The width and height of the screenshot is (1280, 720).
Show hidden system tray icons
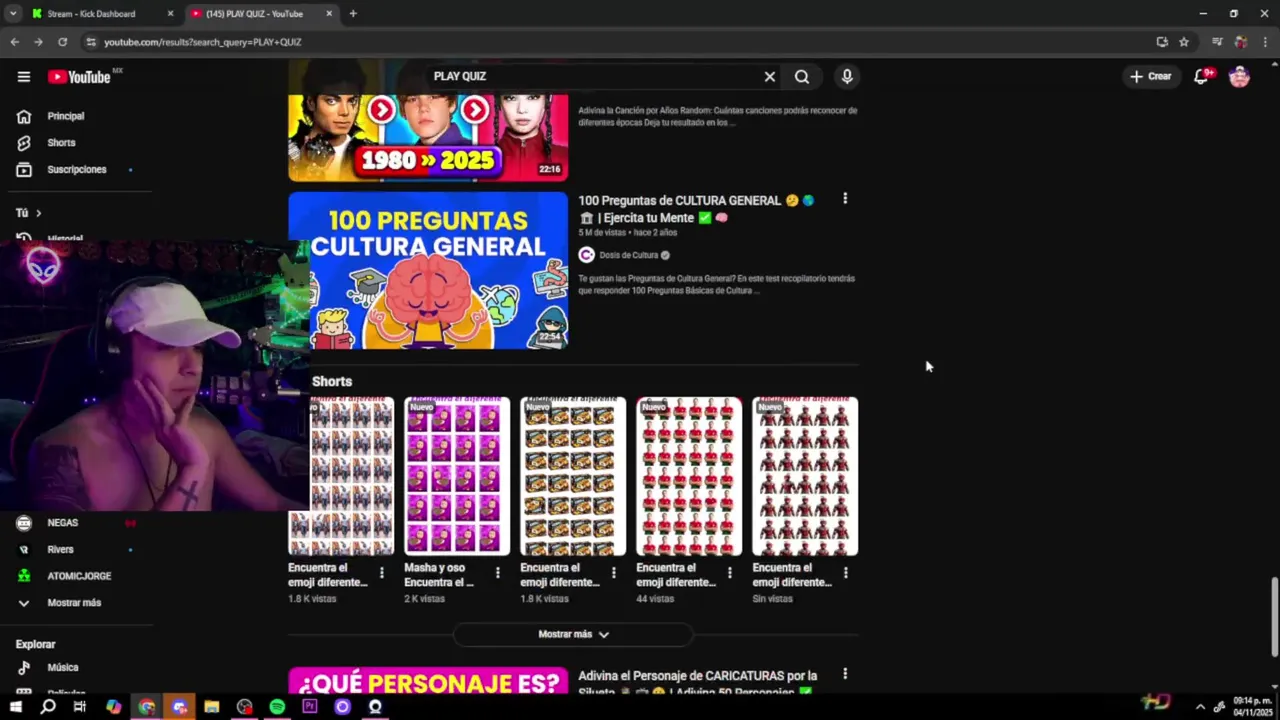[1200, 707]
